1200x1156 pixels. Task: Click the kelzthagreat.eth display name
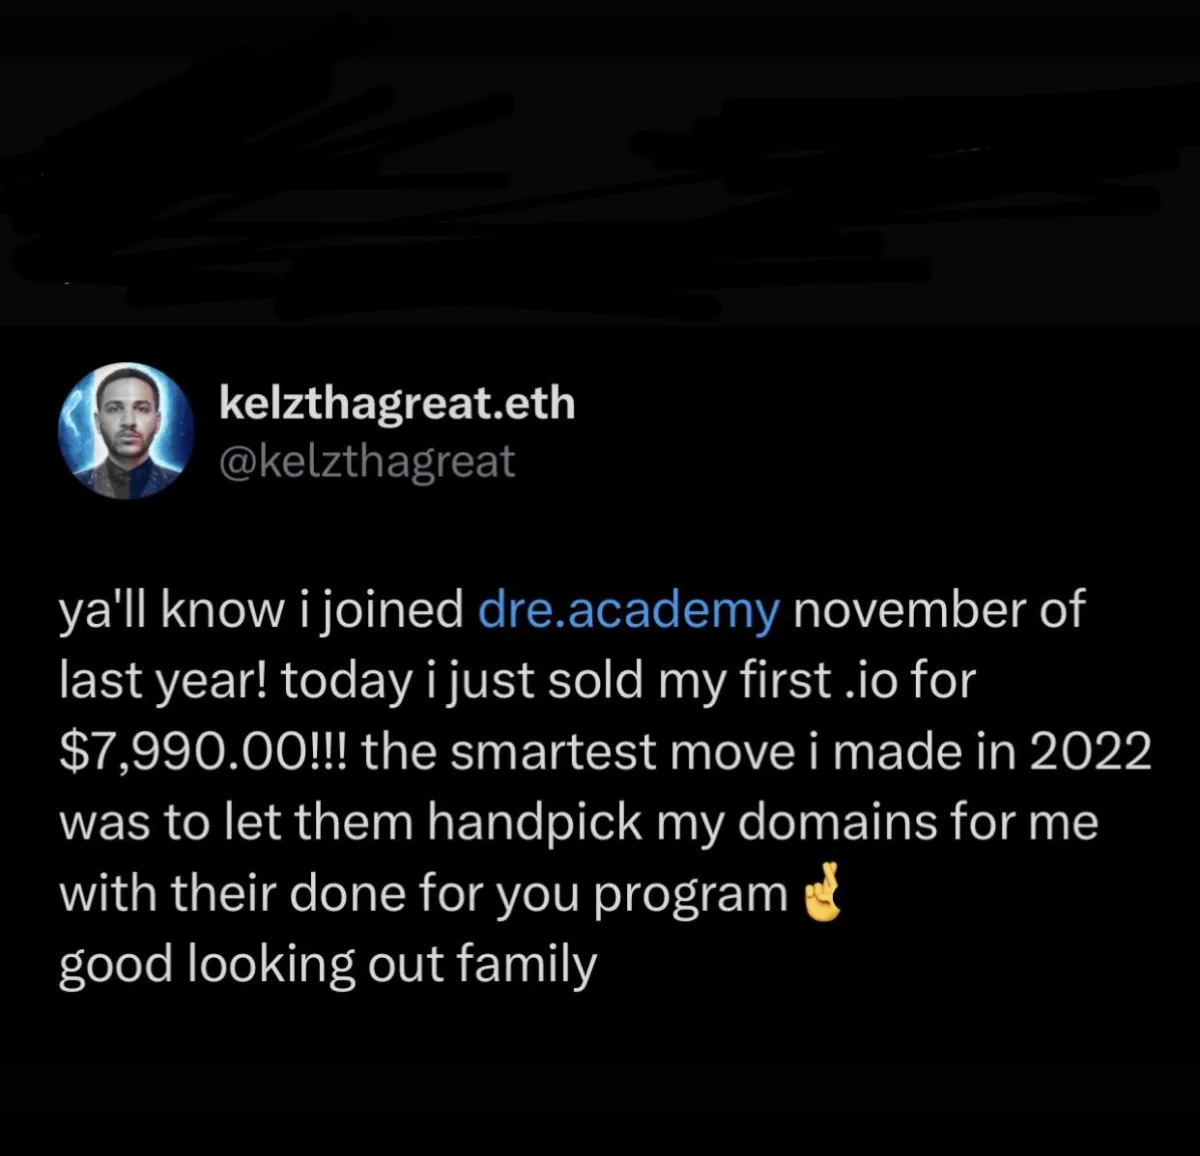397,404
